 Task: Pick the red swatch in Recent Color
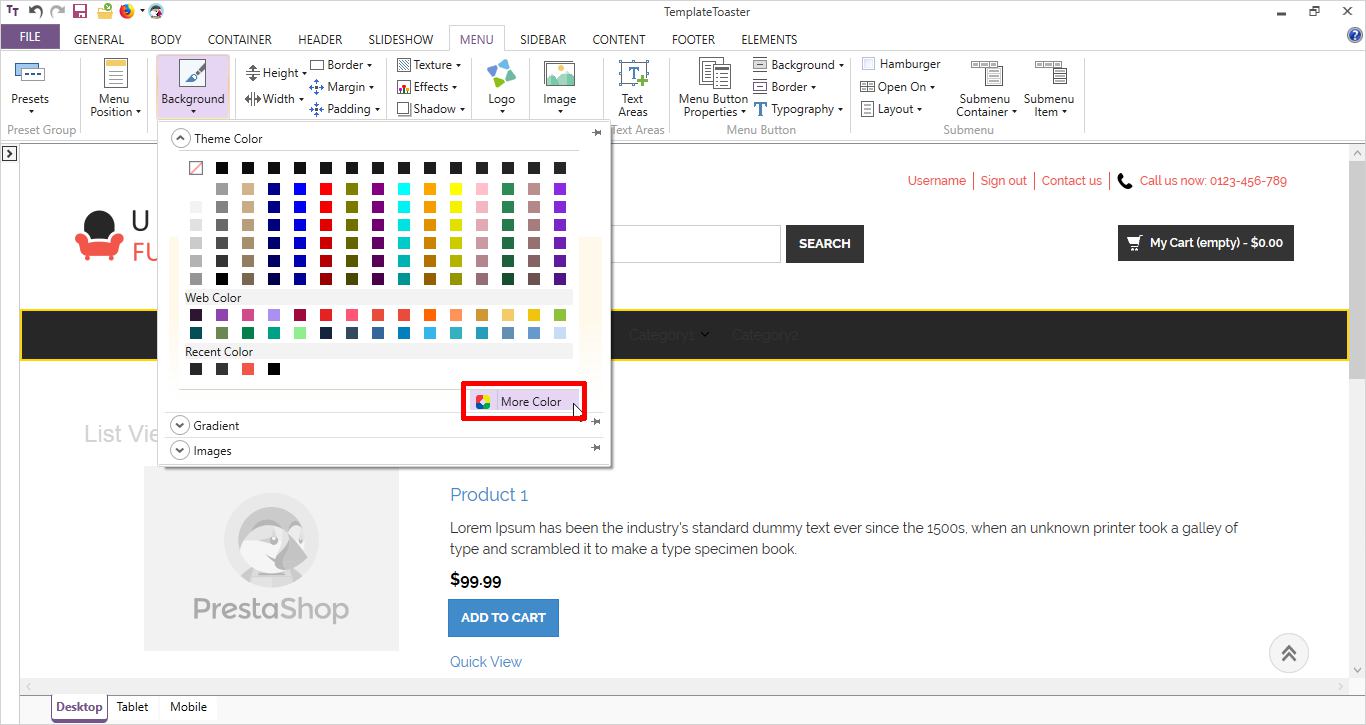pyautogui.click(x=248, y=370)
